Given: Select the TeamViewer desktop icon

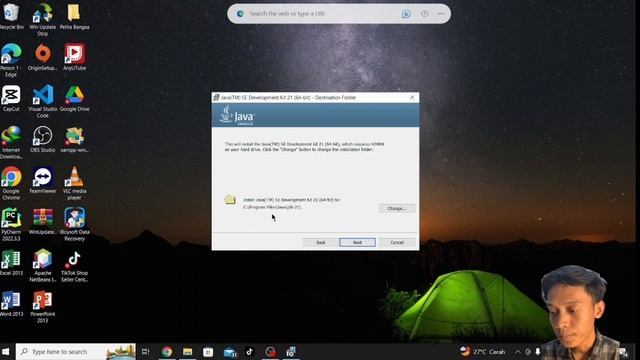Looking at the screenshot, I should point(42,180).
